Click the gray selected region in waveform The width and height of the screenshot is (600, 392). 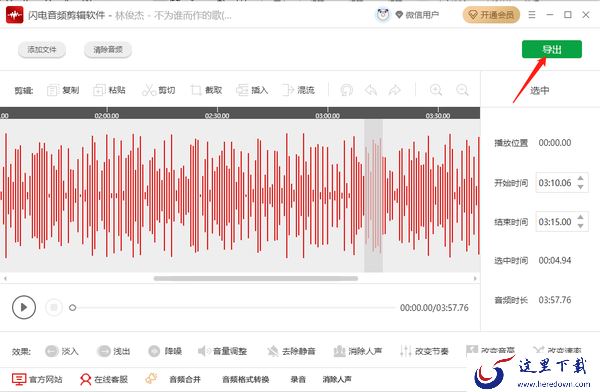[373, 196]
